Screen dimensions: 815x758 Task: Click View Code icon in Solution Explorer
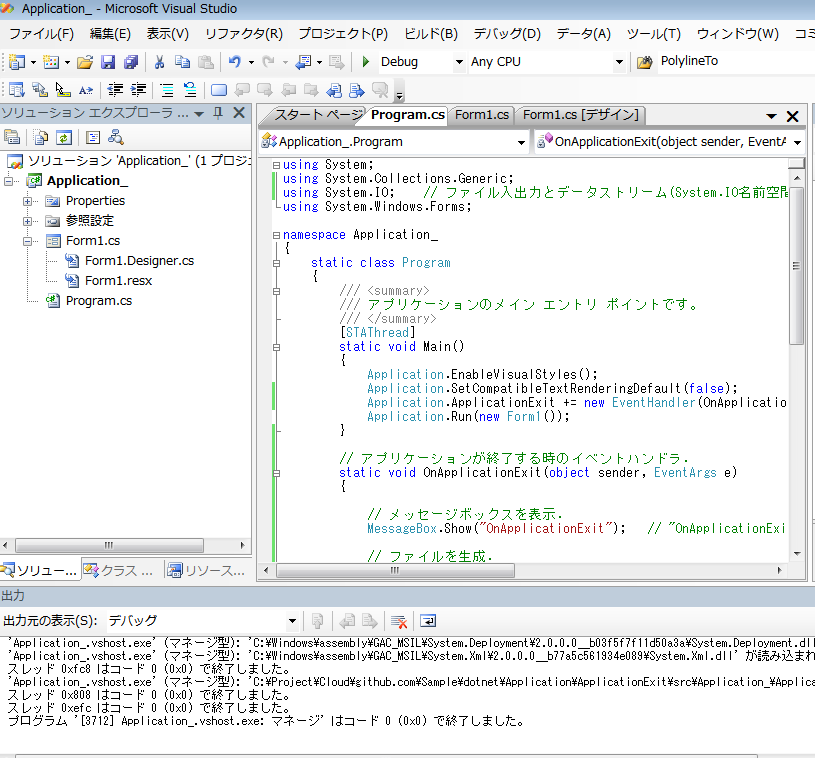(93, 137)
